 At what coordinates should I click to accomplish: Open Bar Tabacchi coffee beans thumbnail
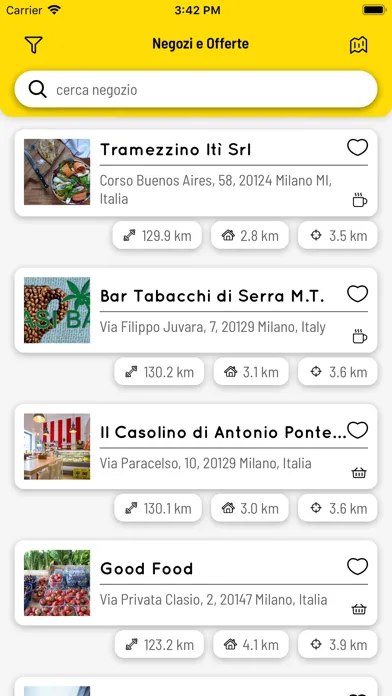tap(57, 310)
